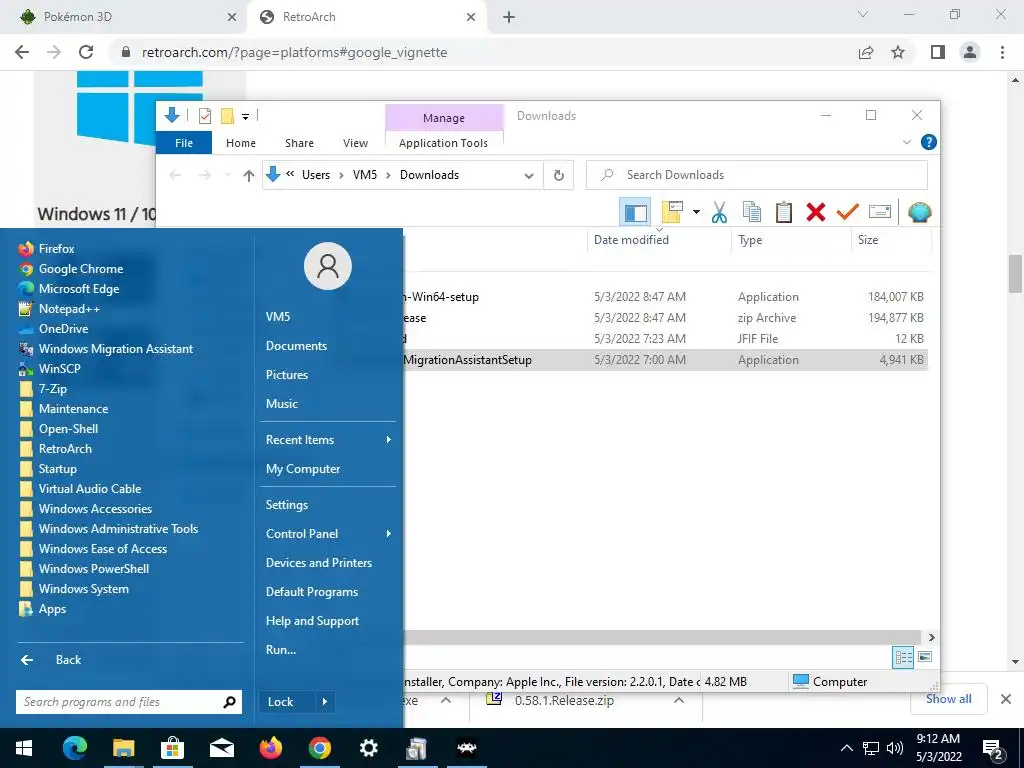Expand the Maintenance folder
Screen dimensions: 1024x768
(73, 409)
